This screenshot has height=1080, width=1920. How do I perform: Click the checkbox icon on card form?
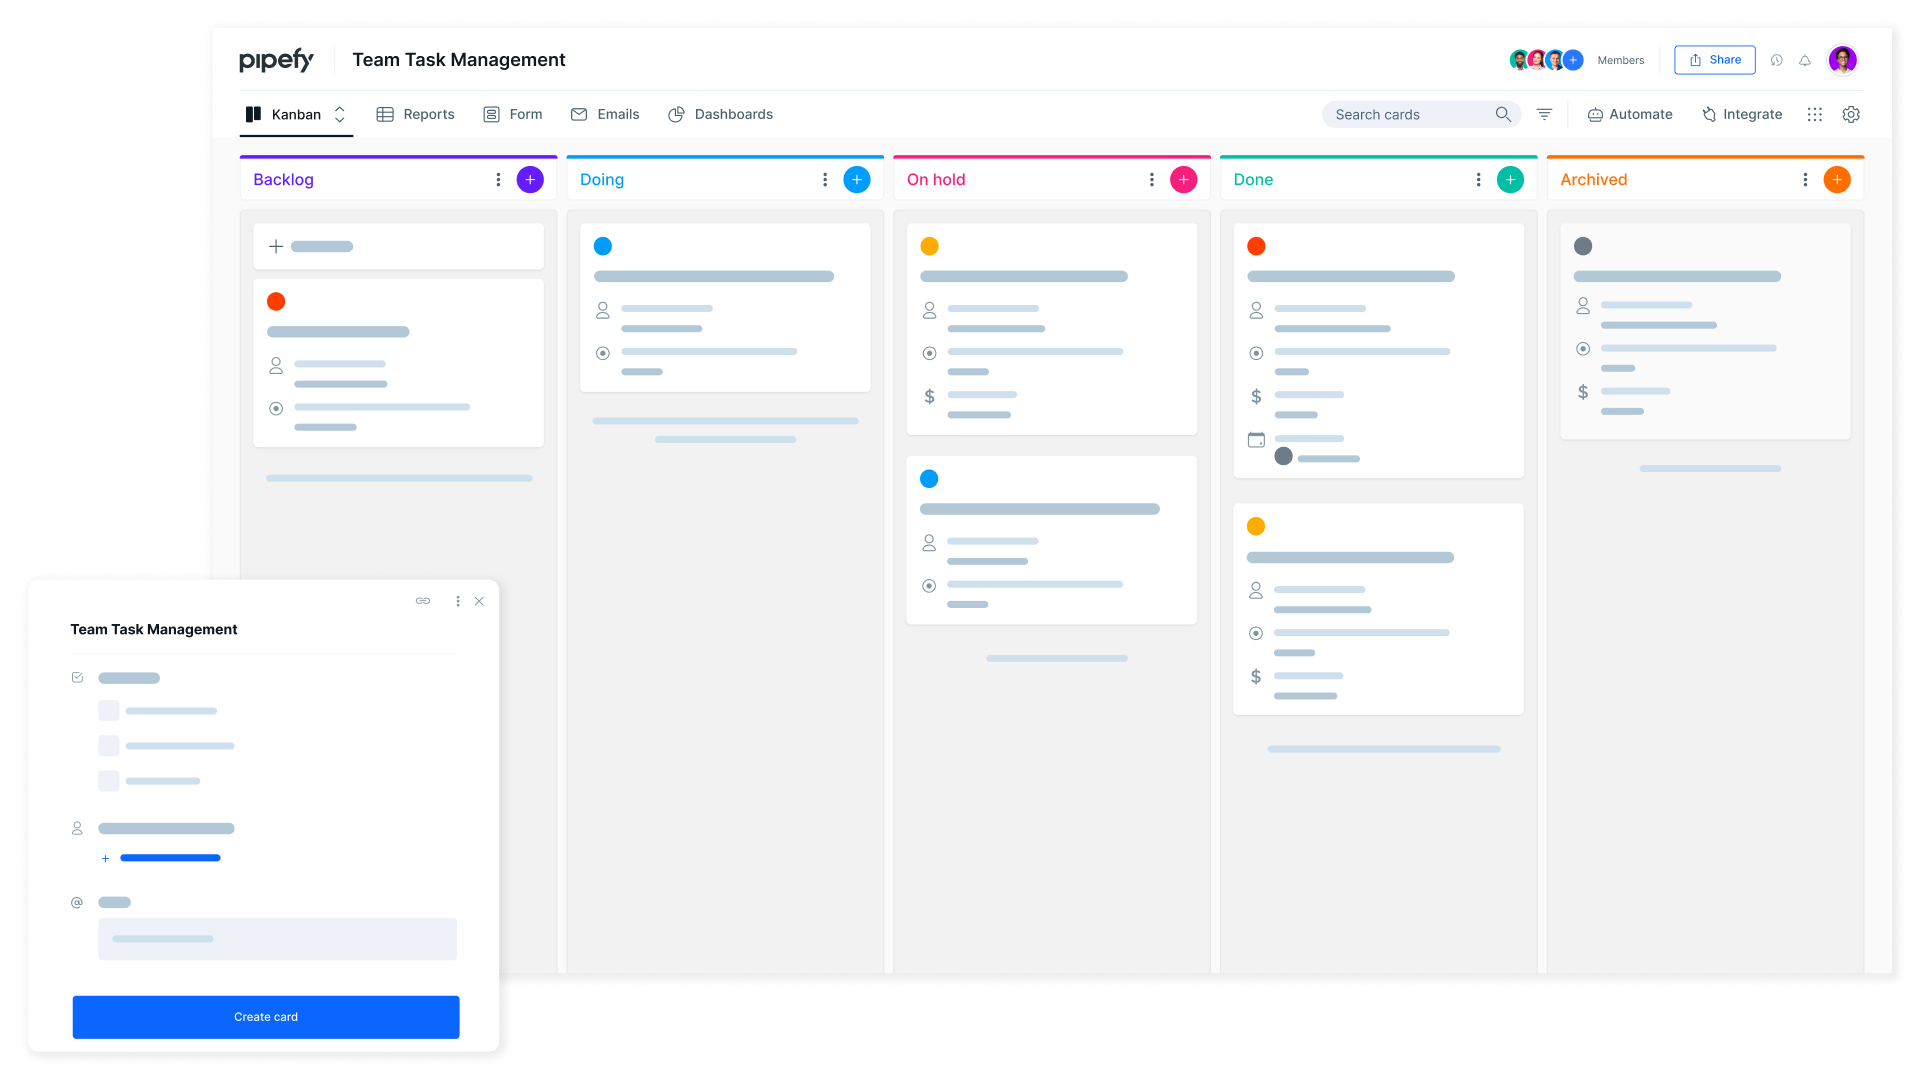(76, 676)
